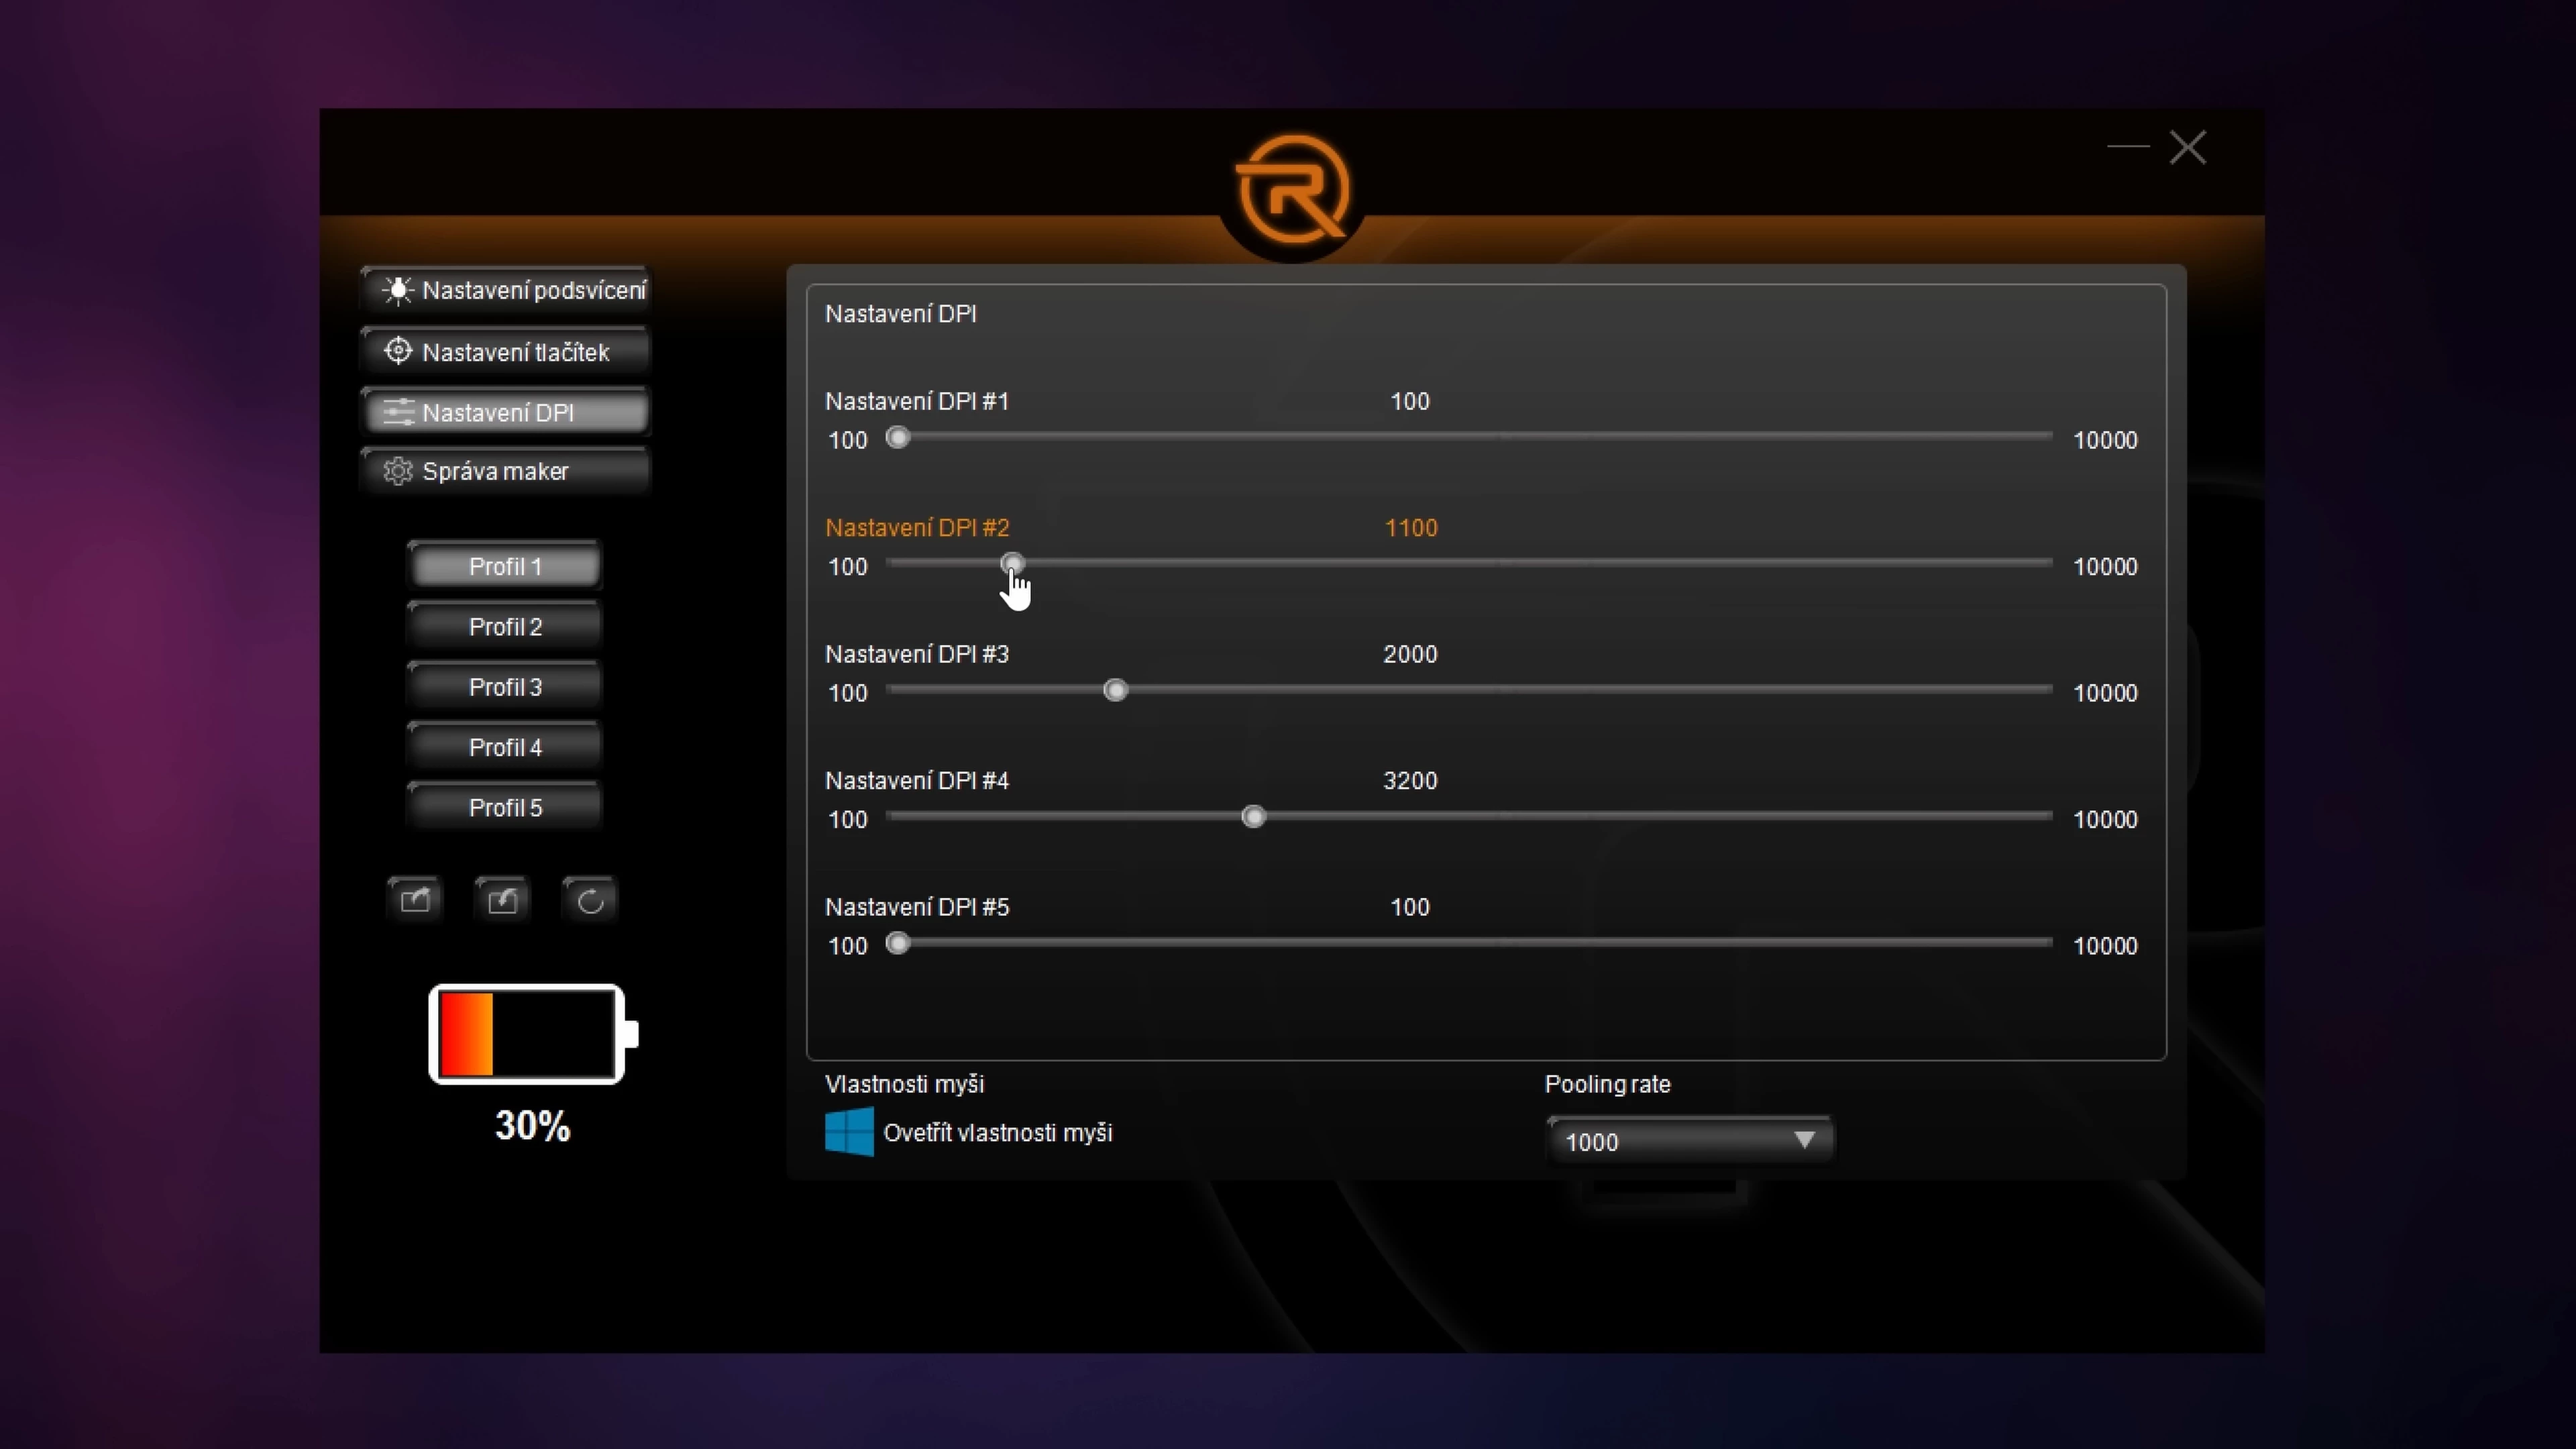Click the import profile icon
Image resolution: width=2576 pixels, height=1449 pixels.
pyautogui.click(x=502, y=900)
